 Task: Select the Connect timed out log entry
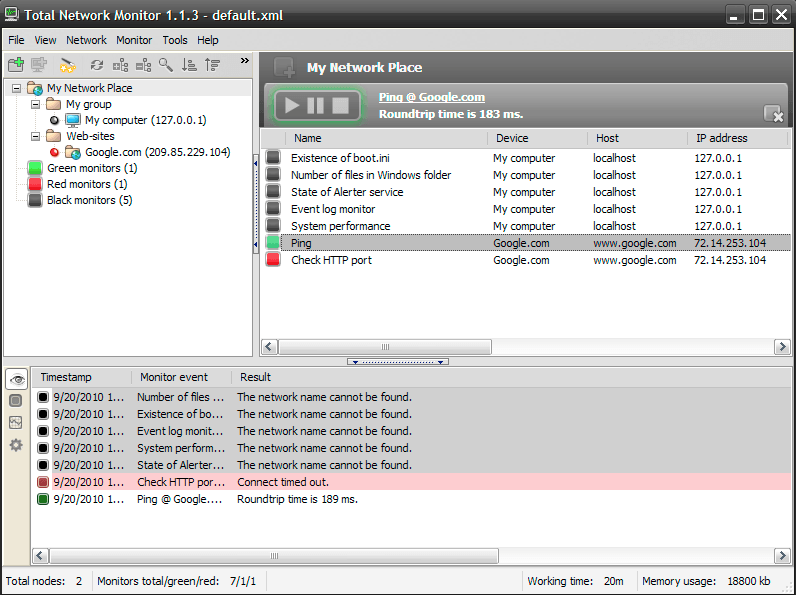coord(412,482)
